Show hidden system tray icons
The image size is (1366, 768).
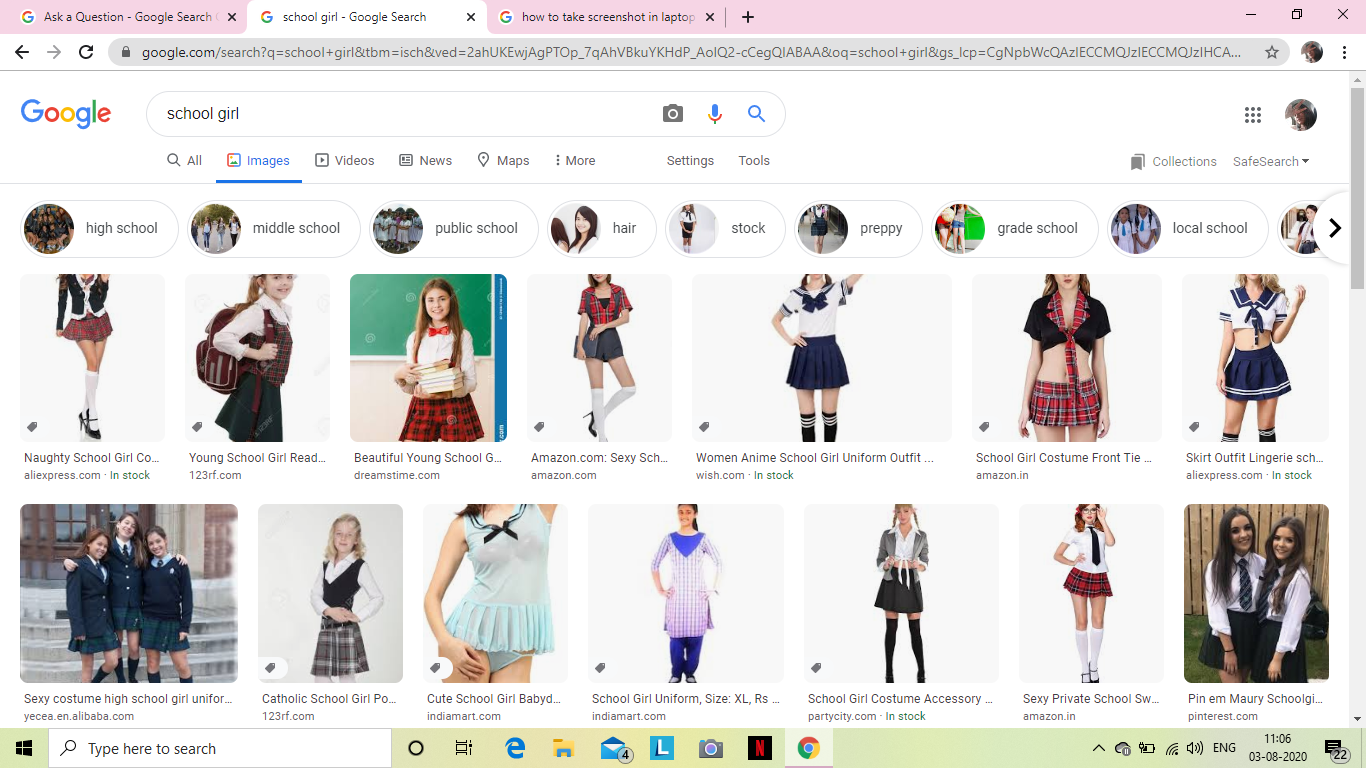[1098, 748]
